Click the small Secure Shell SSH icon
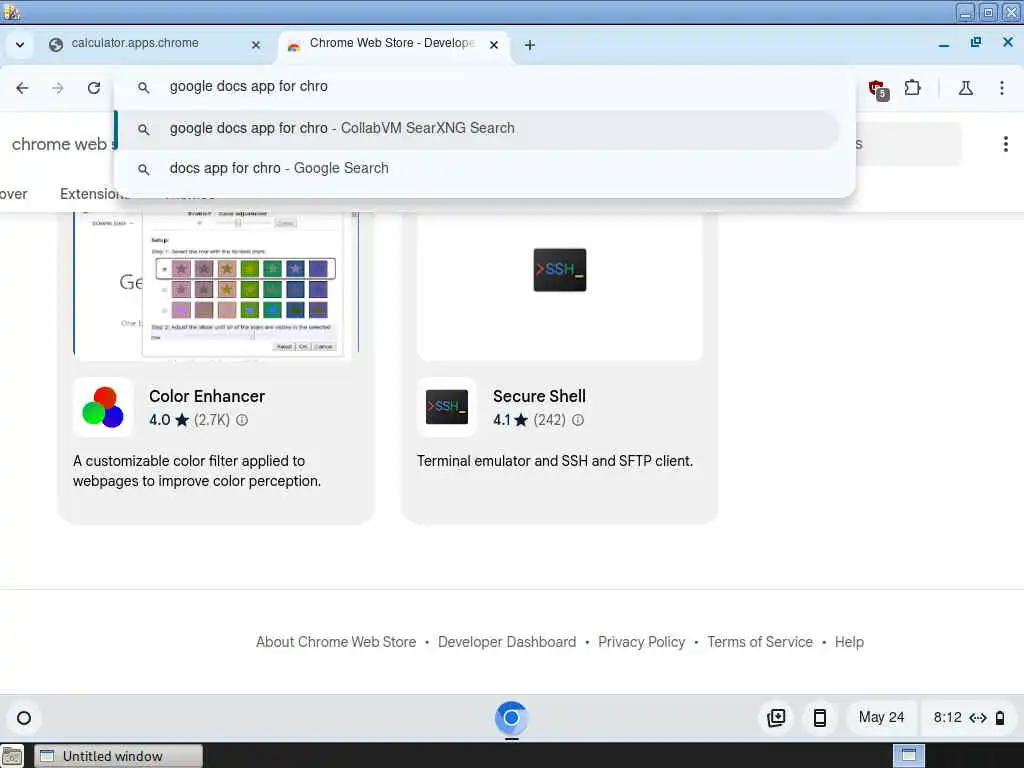The image size is (1024, 768). click(x=447, y=407)
